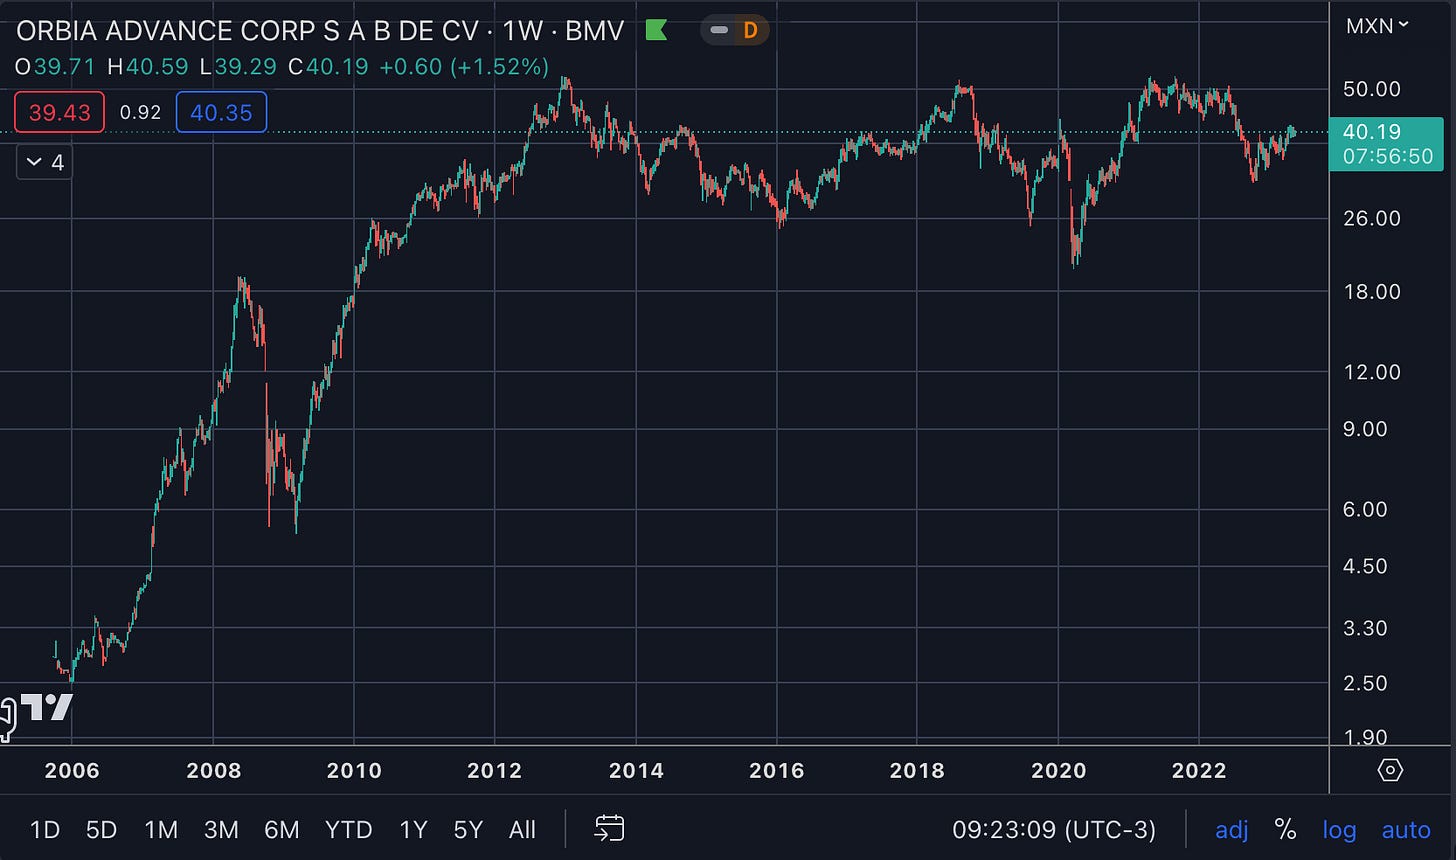
Task: Click the 50.00 price axis label
Action: pos(1372,88)
